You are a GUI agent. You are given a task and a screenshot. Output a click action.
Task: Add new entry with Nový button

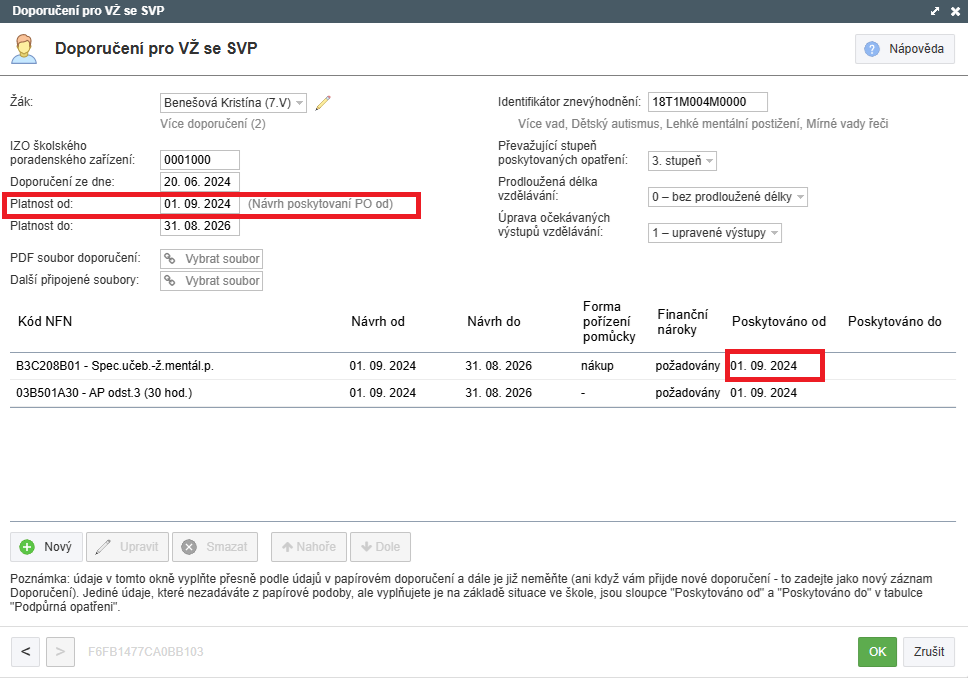click(x=46, y=547)
